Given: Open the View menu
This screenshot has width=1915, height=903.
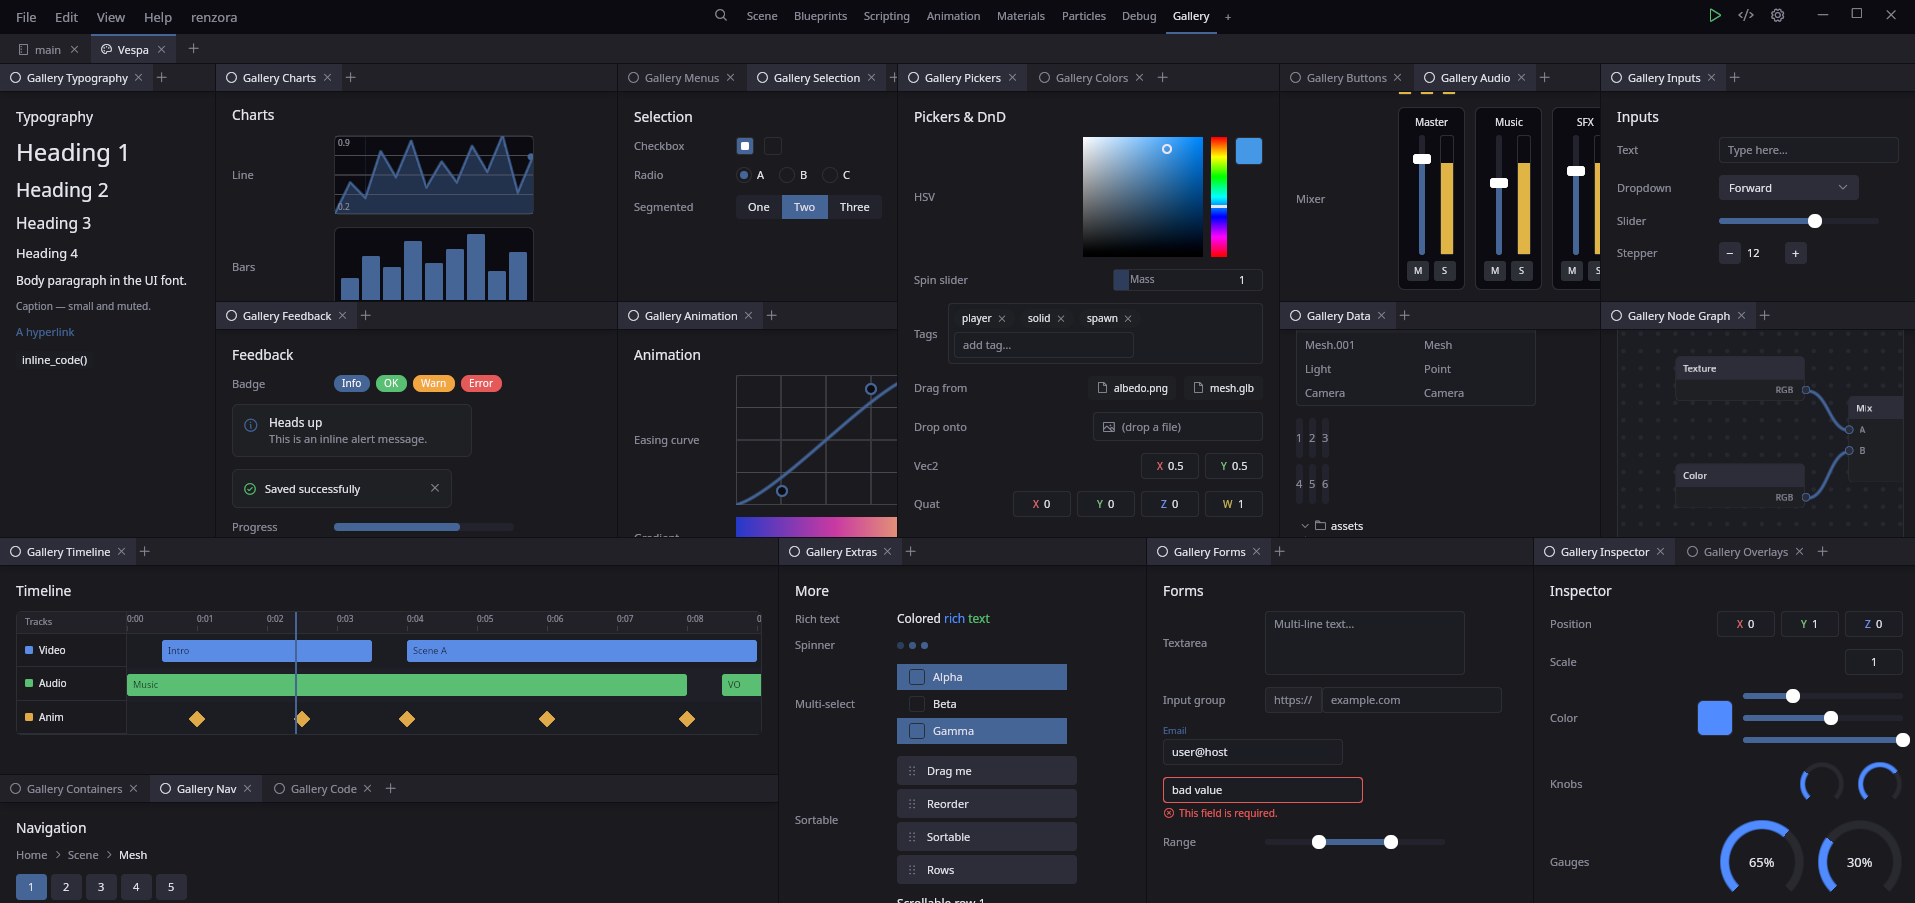Looking at the screenshot, I should pyautogui.click(x=111, y=17).
